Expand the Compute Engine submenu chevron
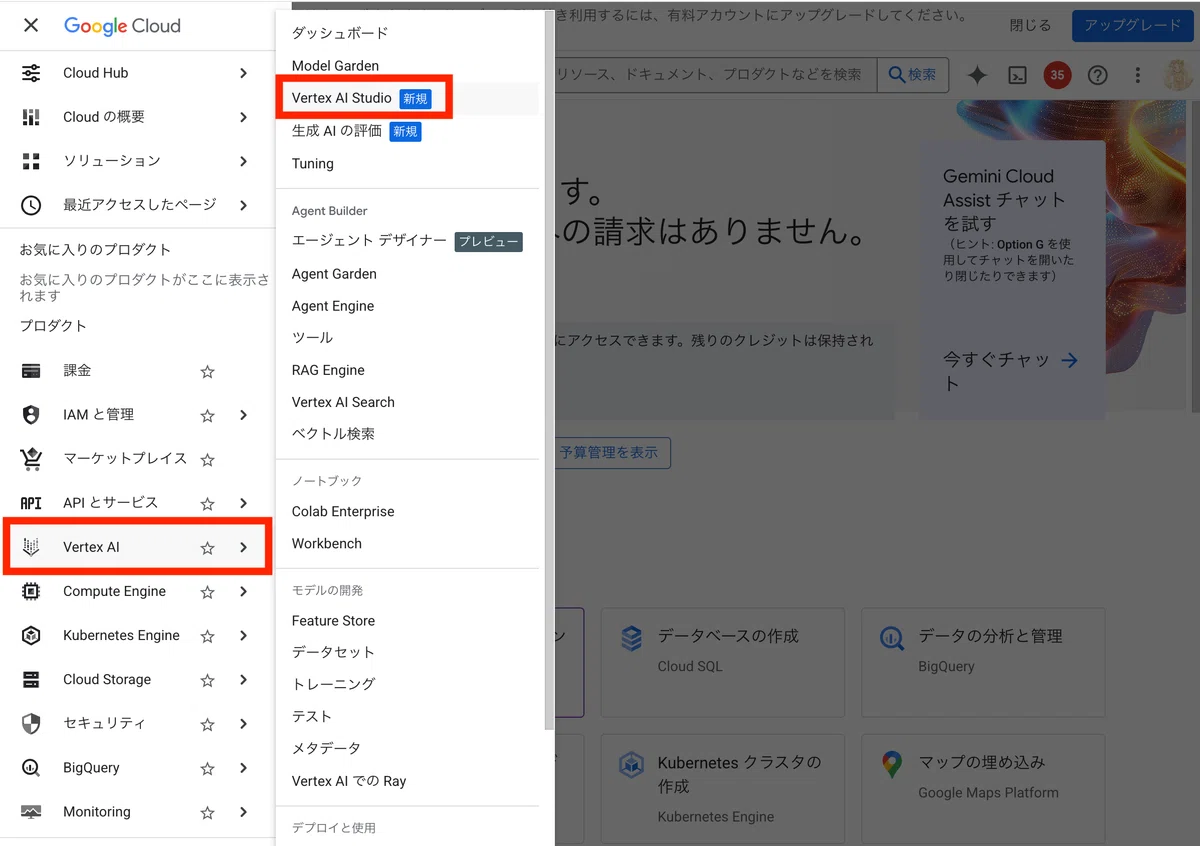 243,591
